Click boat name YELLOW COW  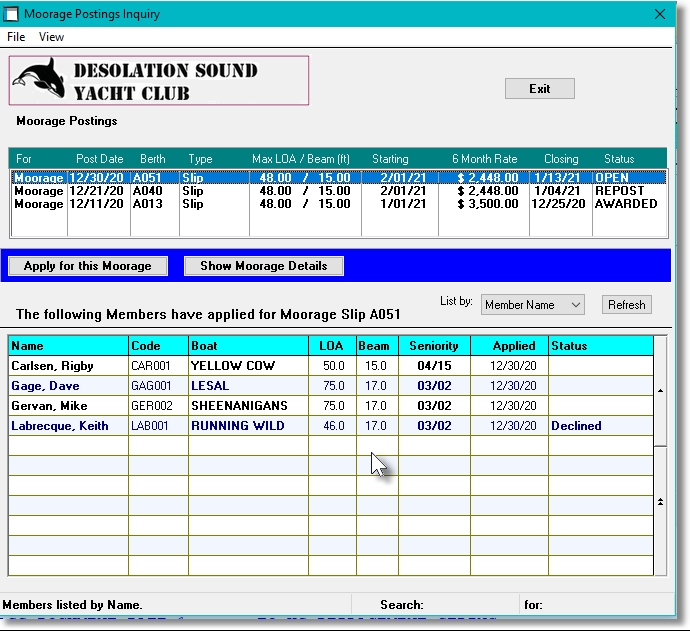point(233,366)
